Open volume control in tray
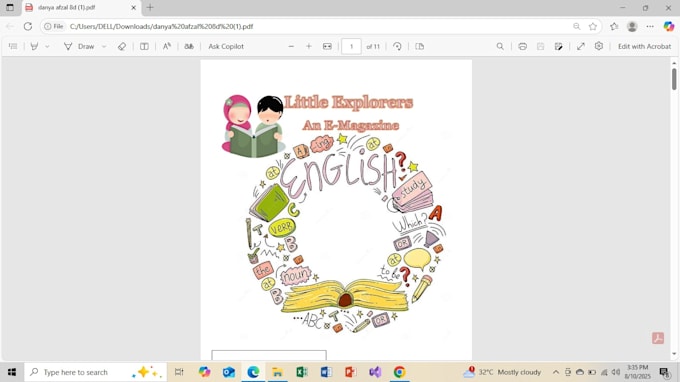The width and height of the screenshot is (680, 382). [616, 372]
